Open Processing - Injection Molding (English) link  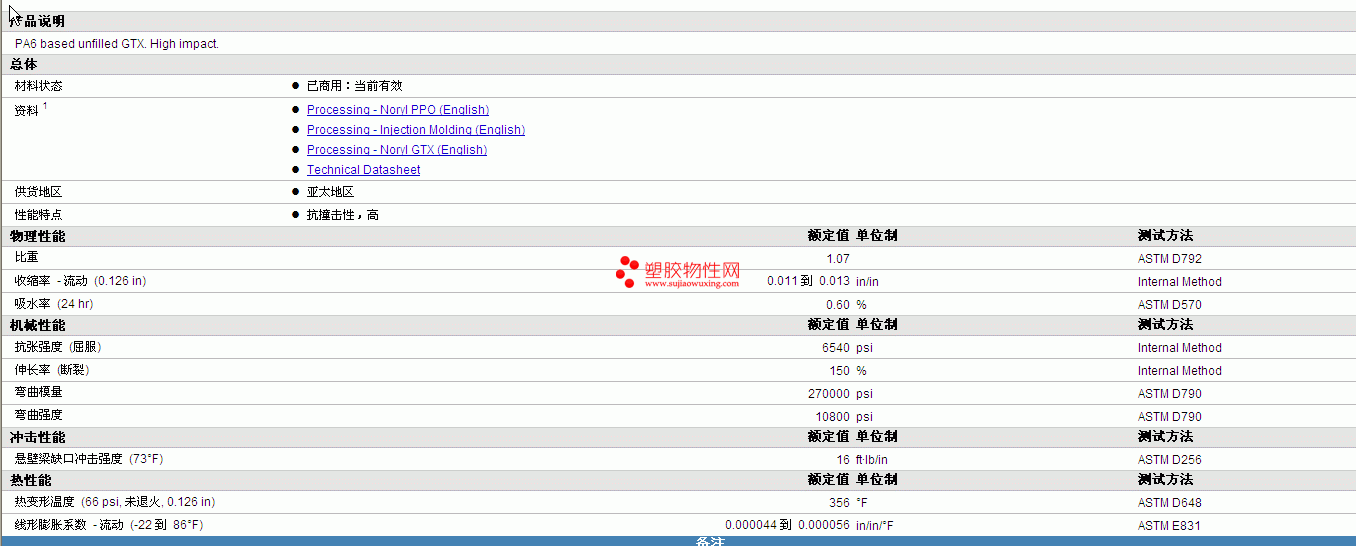tap(416, 130)
